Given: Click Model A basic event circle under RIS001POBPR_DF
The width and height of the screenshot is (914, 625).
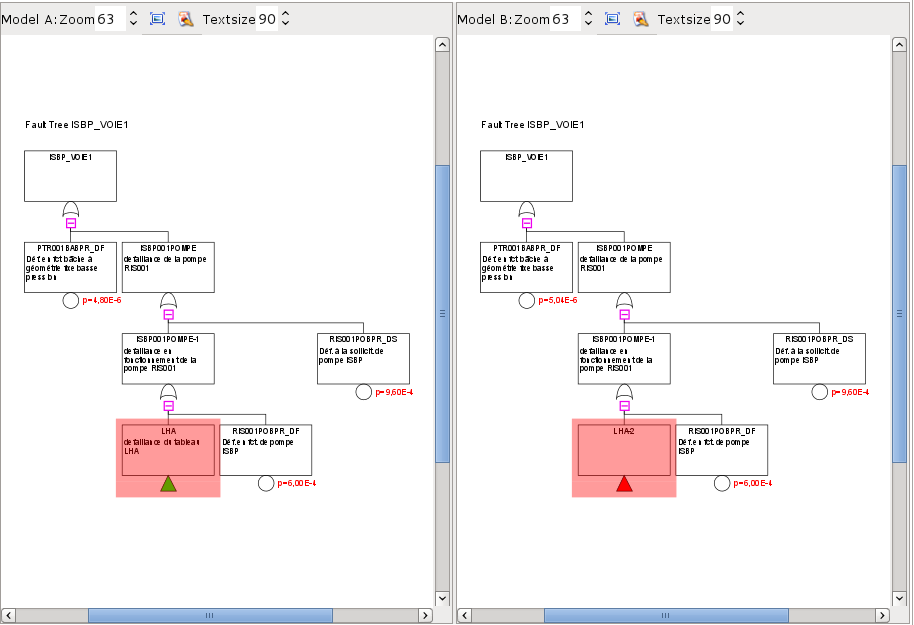Looking at the screenshot, I should 266,483.
